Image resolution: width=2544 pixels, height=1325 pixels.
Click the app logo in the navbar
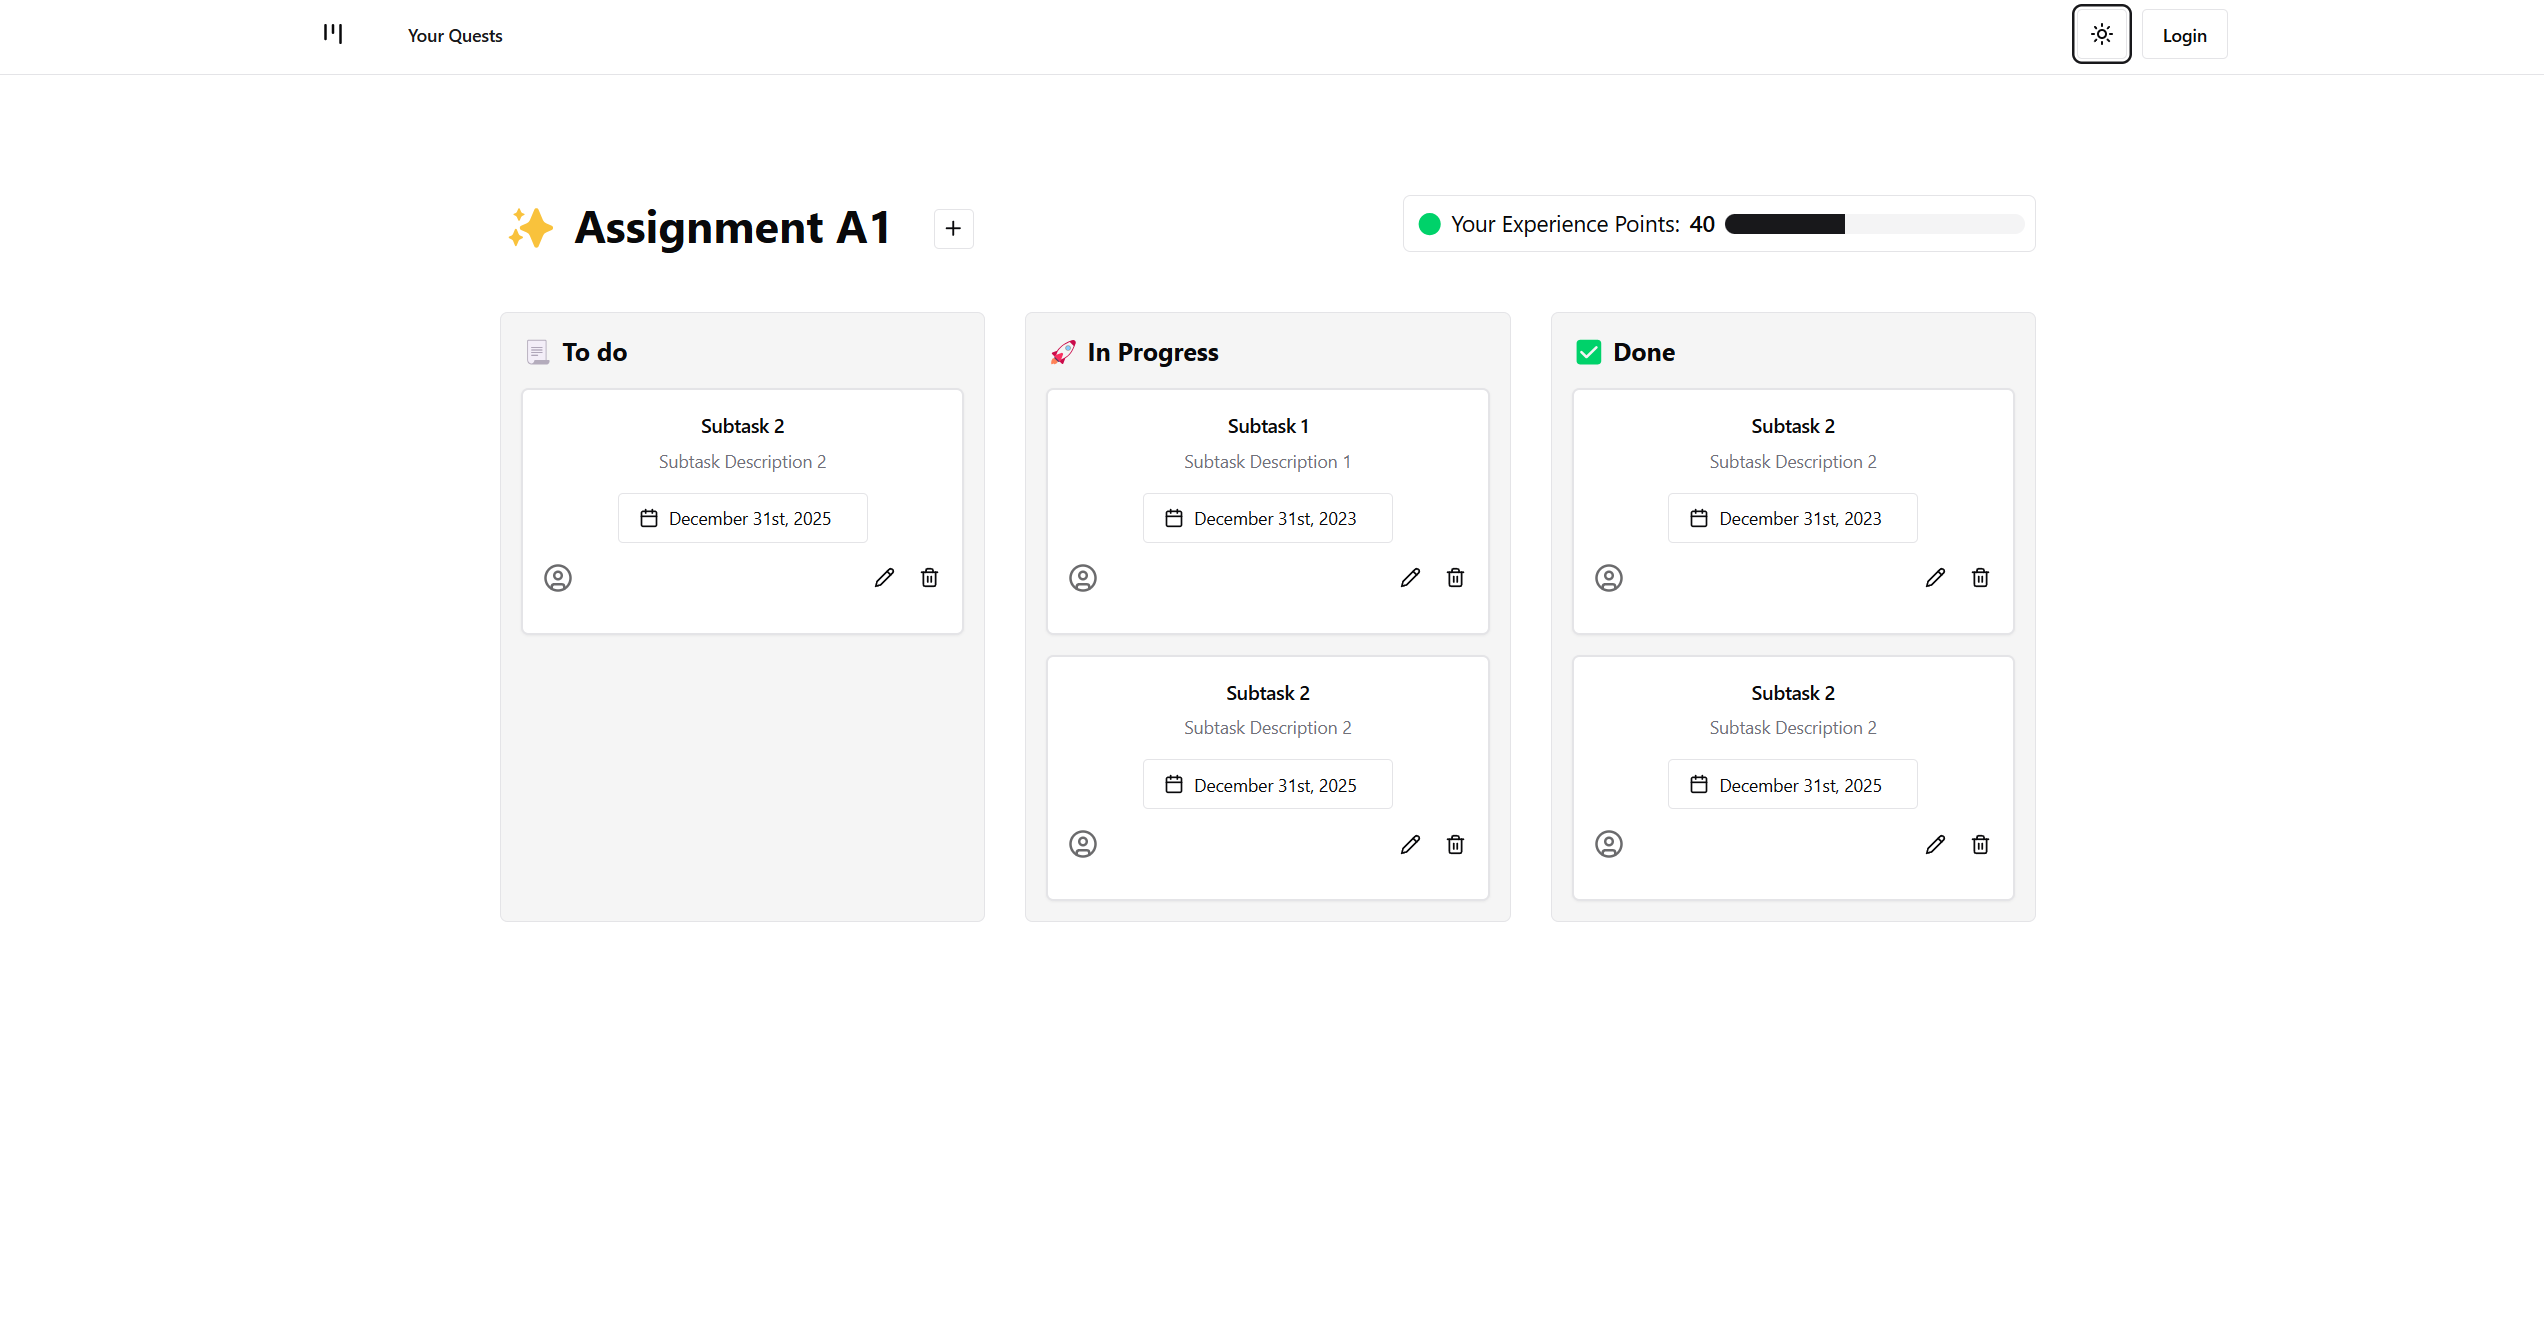[x=333, y=34]
